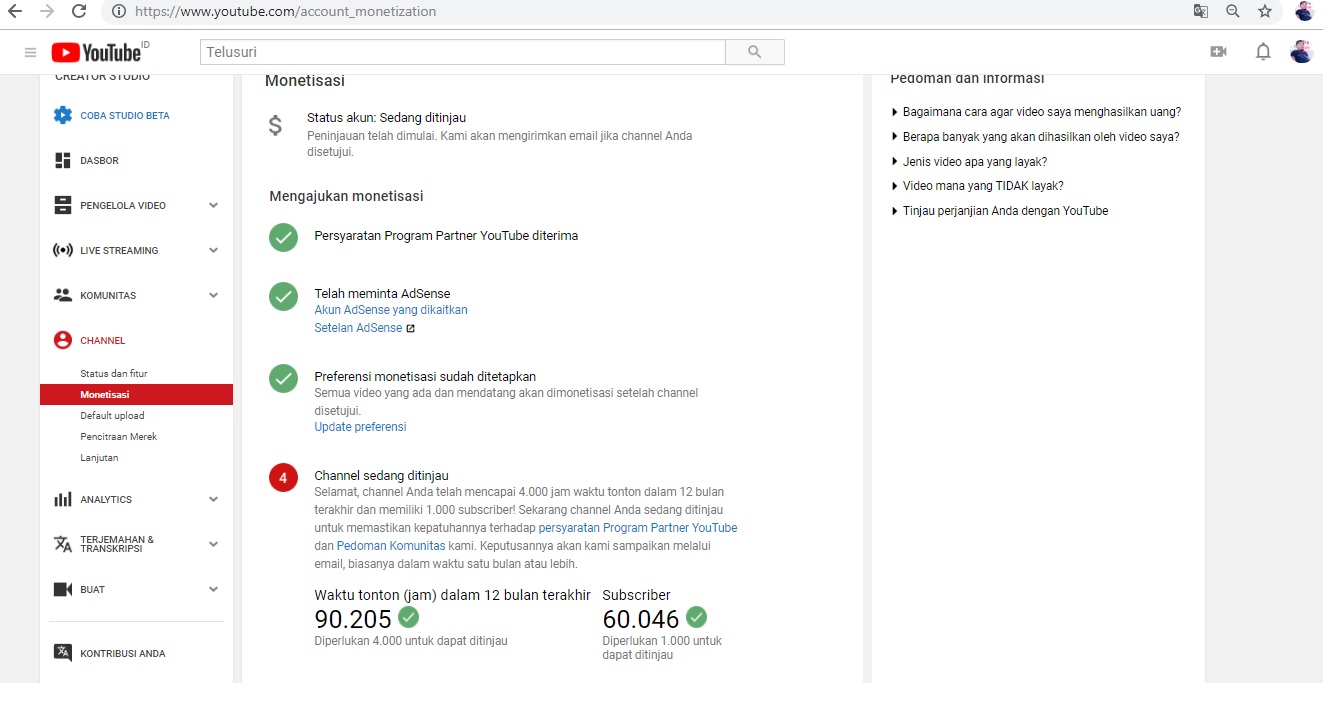Open the YouTube account avatar menu
The image size is (1334, 724).
(x=1302, y=52)
